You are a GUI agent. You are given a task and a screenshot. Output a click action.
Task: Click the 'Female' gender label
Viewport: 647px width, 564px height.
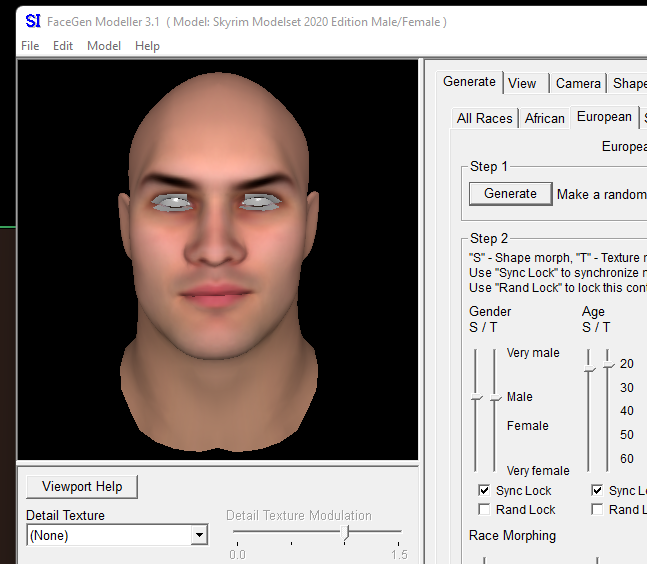528,425
